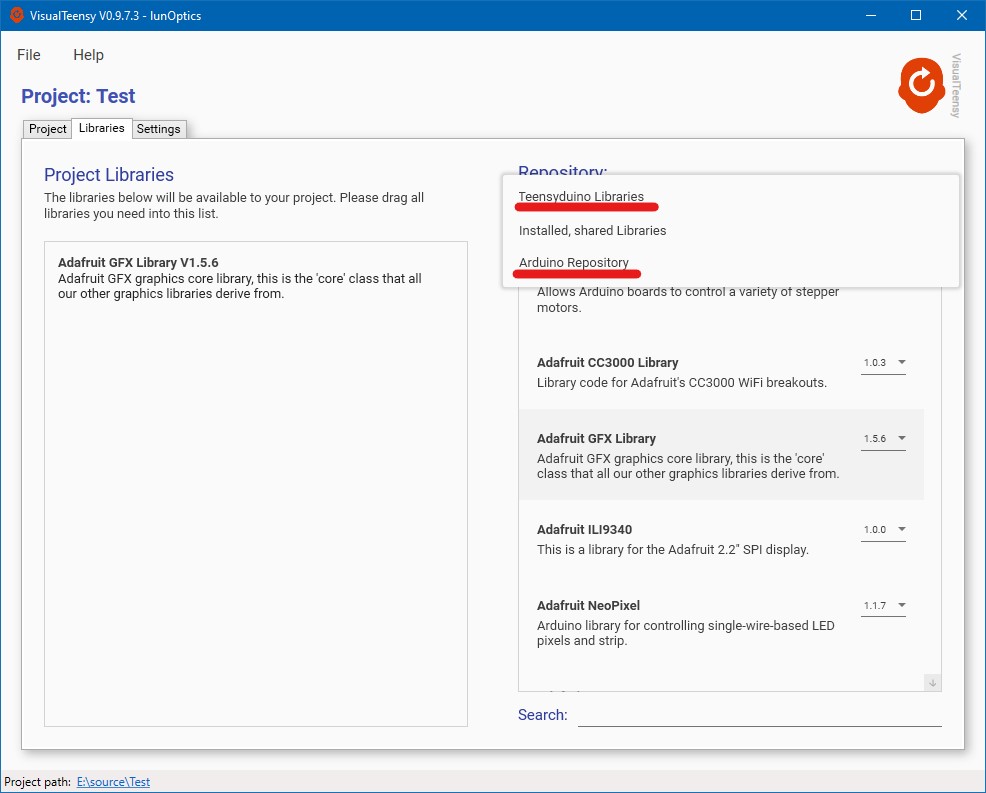986x793 pixels.
Task: Click the stepper motors library description
Action: tap(687, 299)
